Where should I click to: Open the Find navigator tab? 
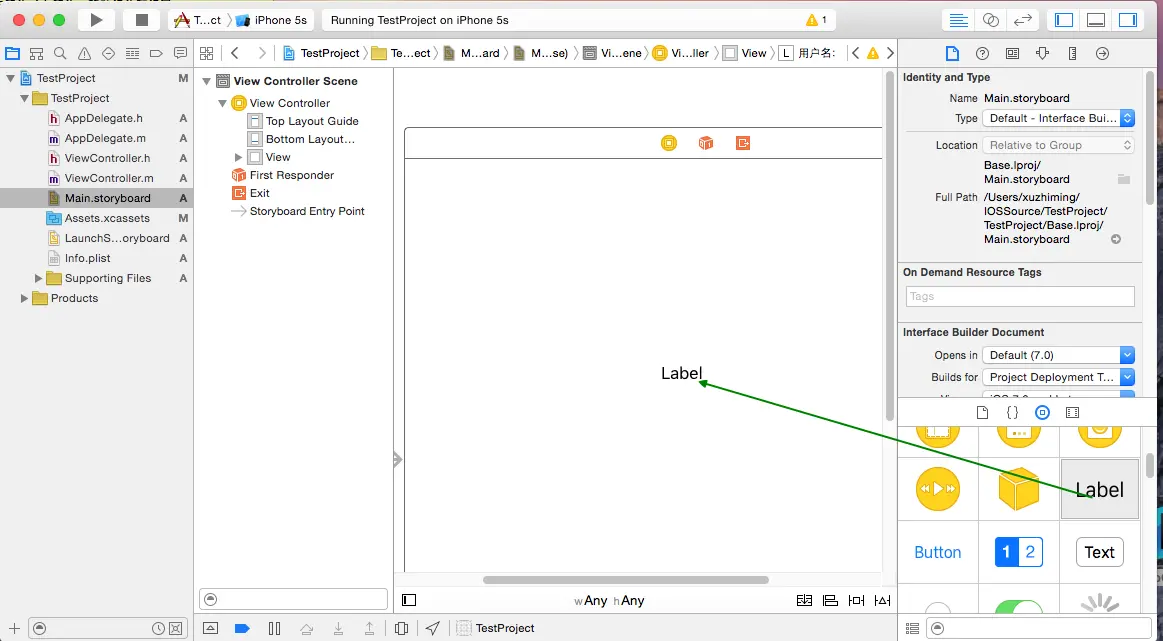coord(60,53)
